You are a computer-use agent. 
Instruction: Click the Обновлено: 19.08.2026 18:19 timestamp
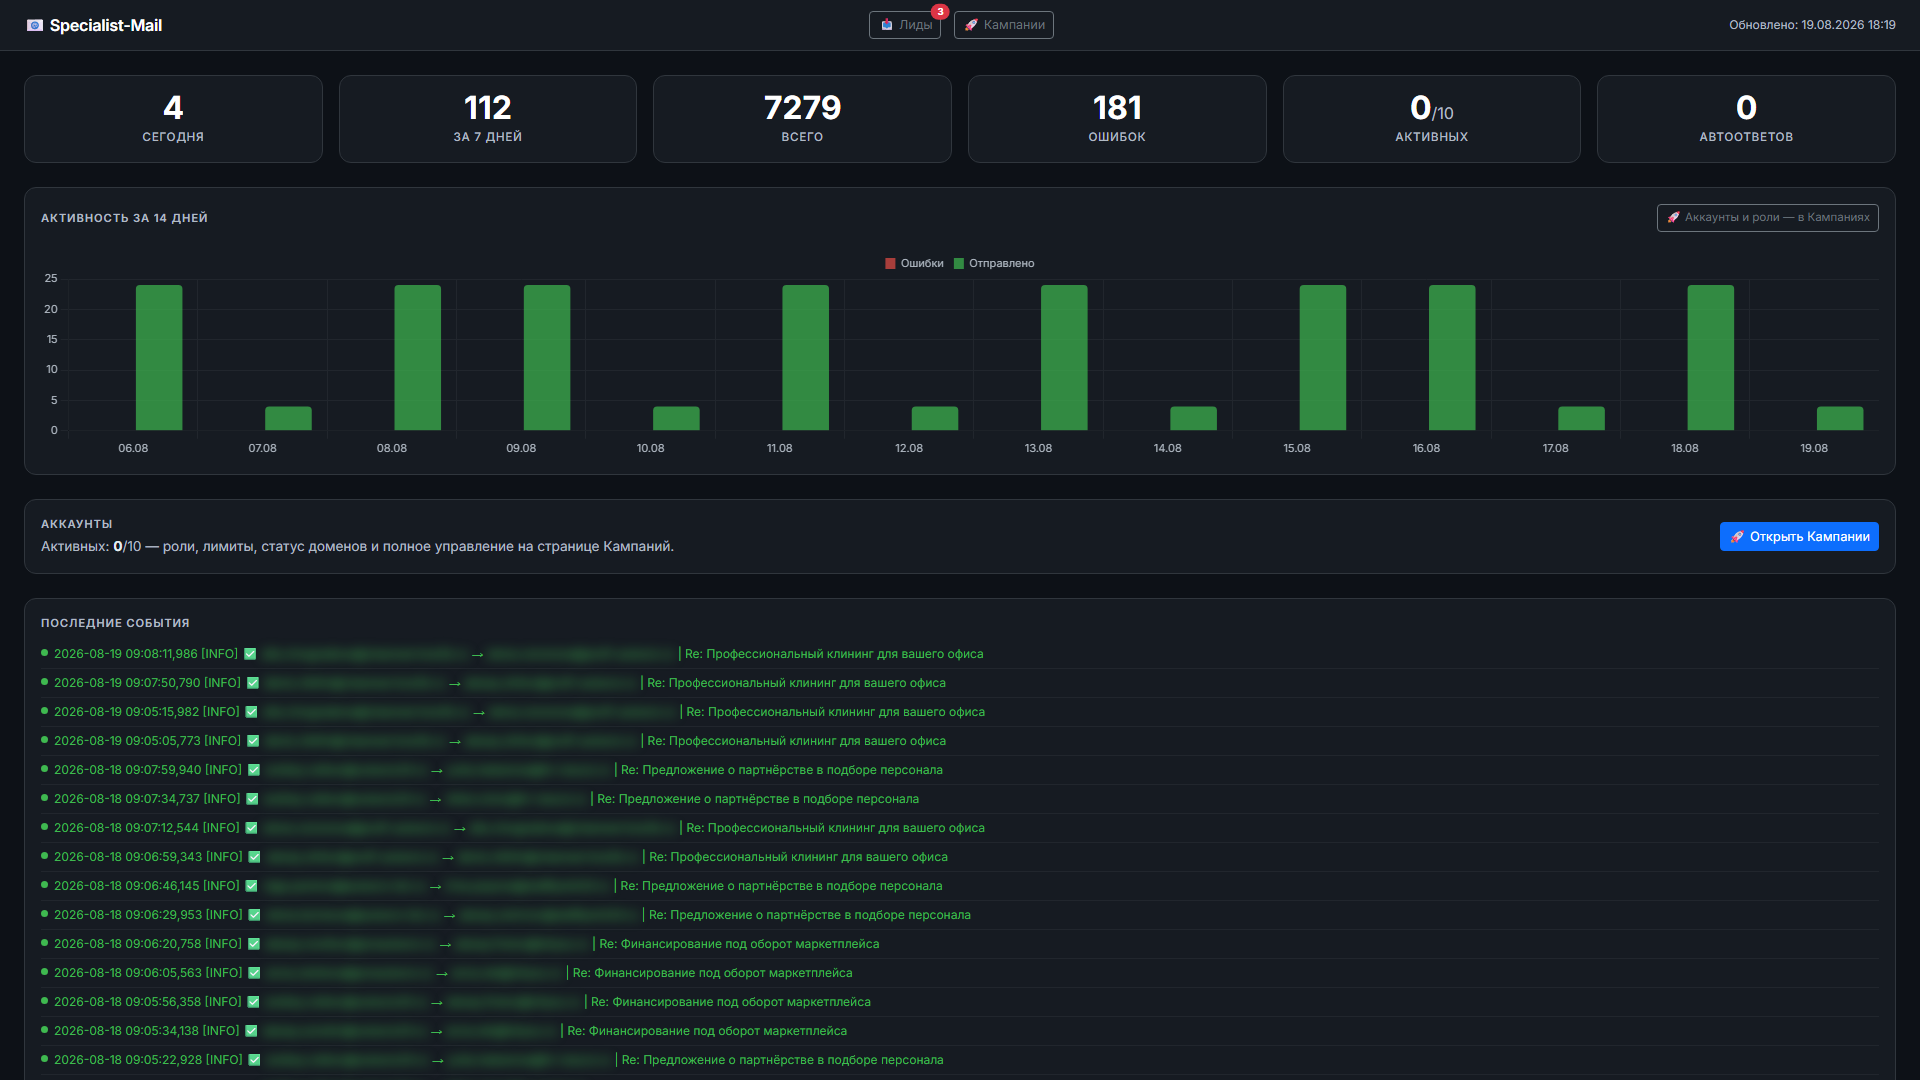point(1812,25)
